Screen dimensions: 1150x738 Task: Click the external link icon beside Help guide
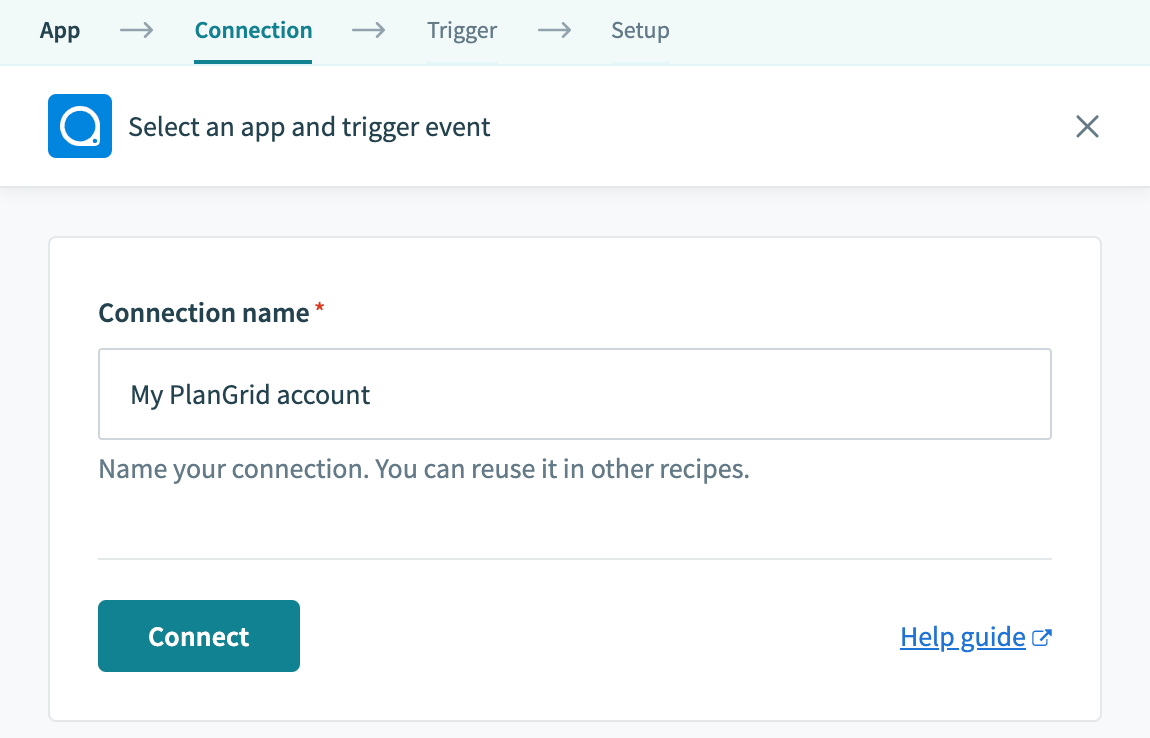click(1042, 636)
